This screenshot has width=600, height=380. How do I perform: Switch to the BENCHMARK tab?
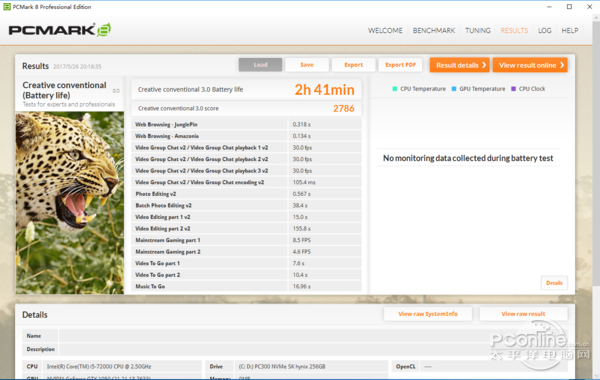(x=434, y=31)
